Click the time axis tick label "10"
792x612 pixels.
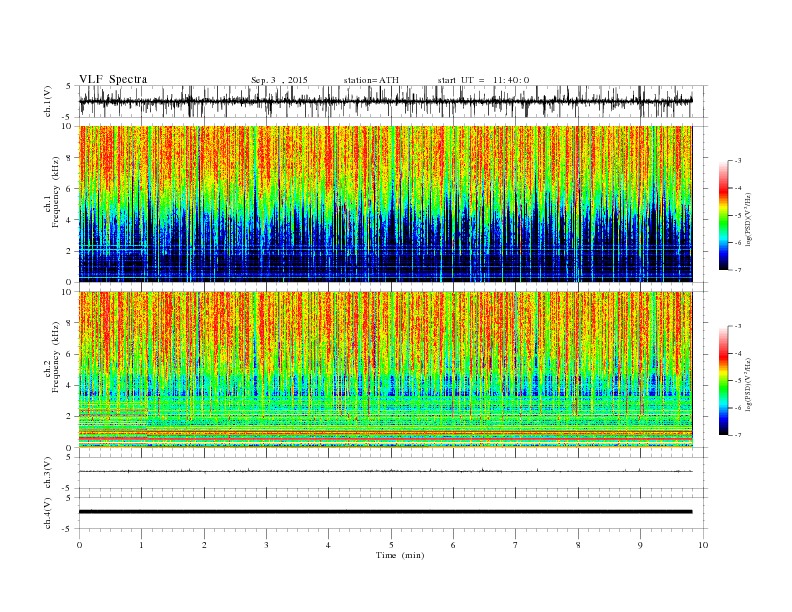(703, 545)
